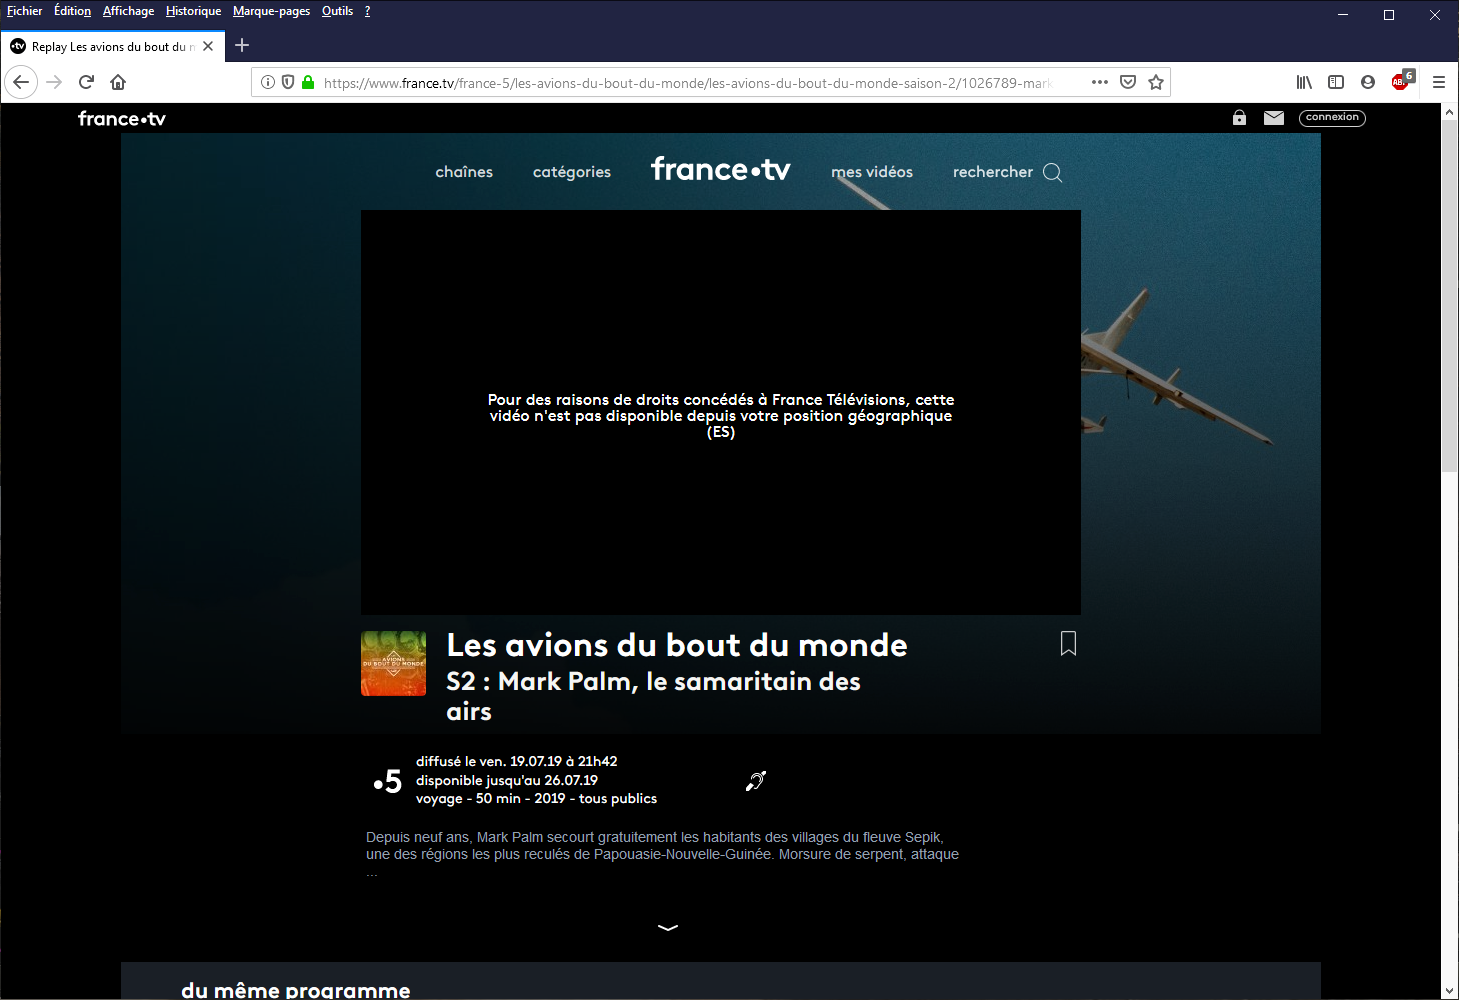Screen dimensions: 1459x1000
Task: Toggle the sidebar view icon
Action: click(x=1336, y=82)
